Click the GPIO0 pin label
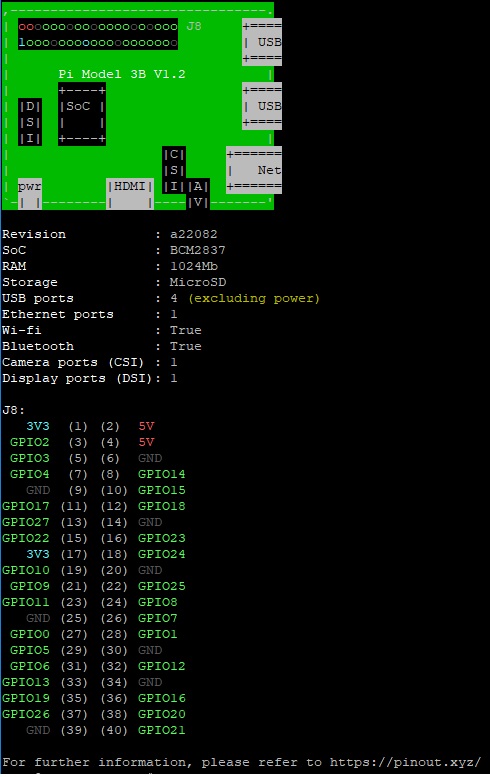Screen dimensions: 490x777 [30, 634]
